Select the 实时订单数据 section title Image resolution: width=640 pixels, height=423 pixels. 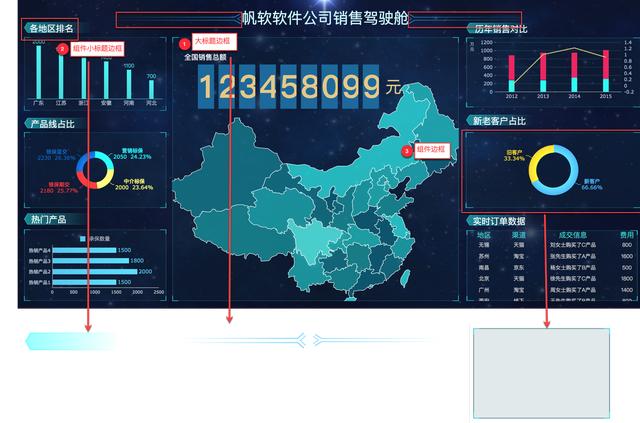[x=499, y=221]
